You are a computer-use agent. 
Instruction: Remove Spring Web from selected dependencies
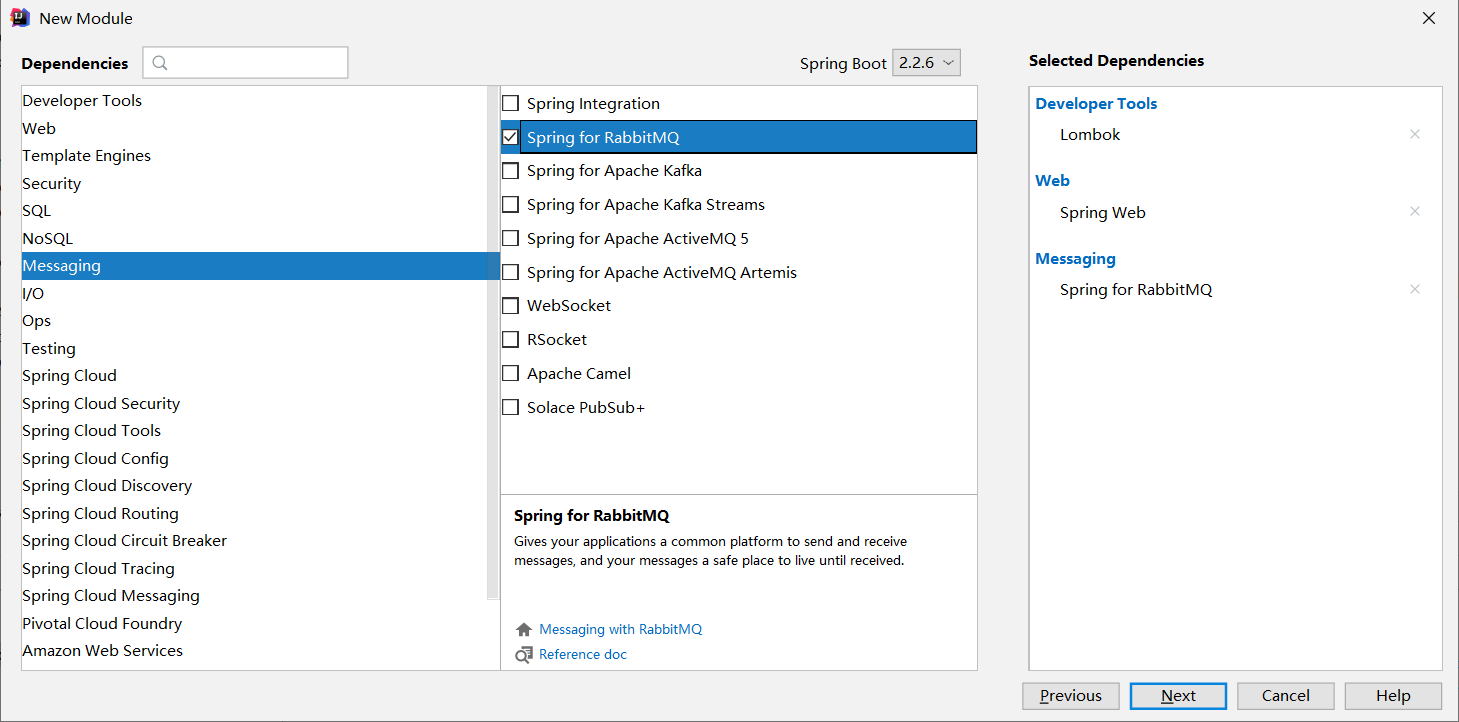tap(1415, 211)
